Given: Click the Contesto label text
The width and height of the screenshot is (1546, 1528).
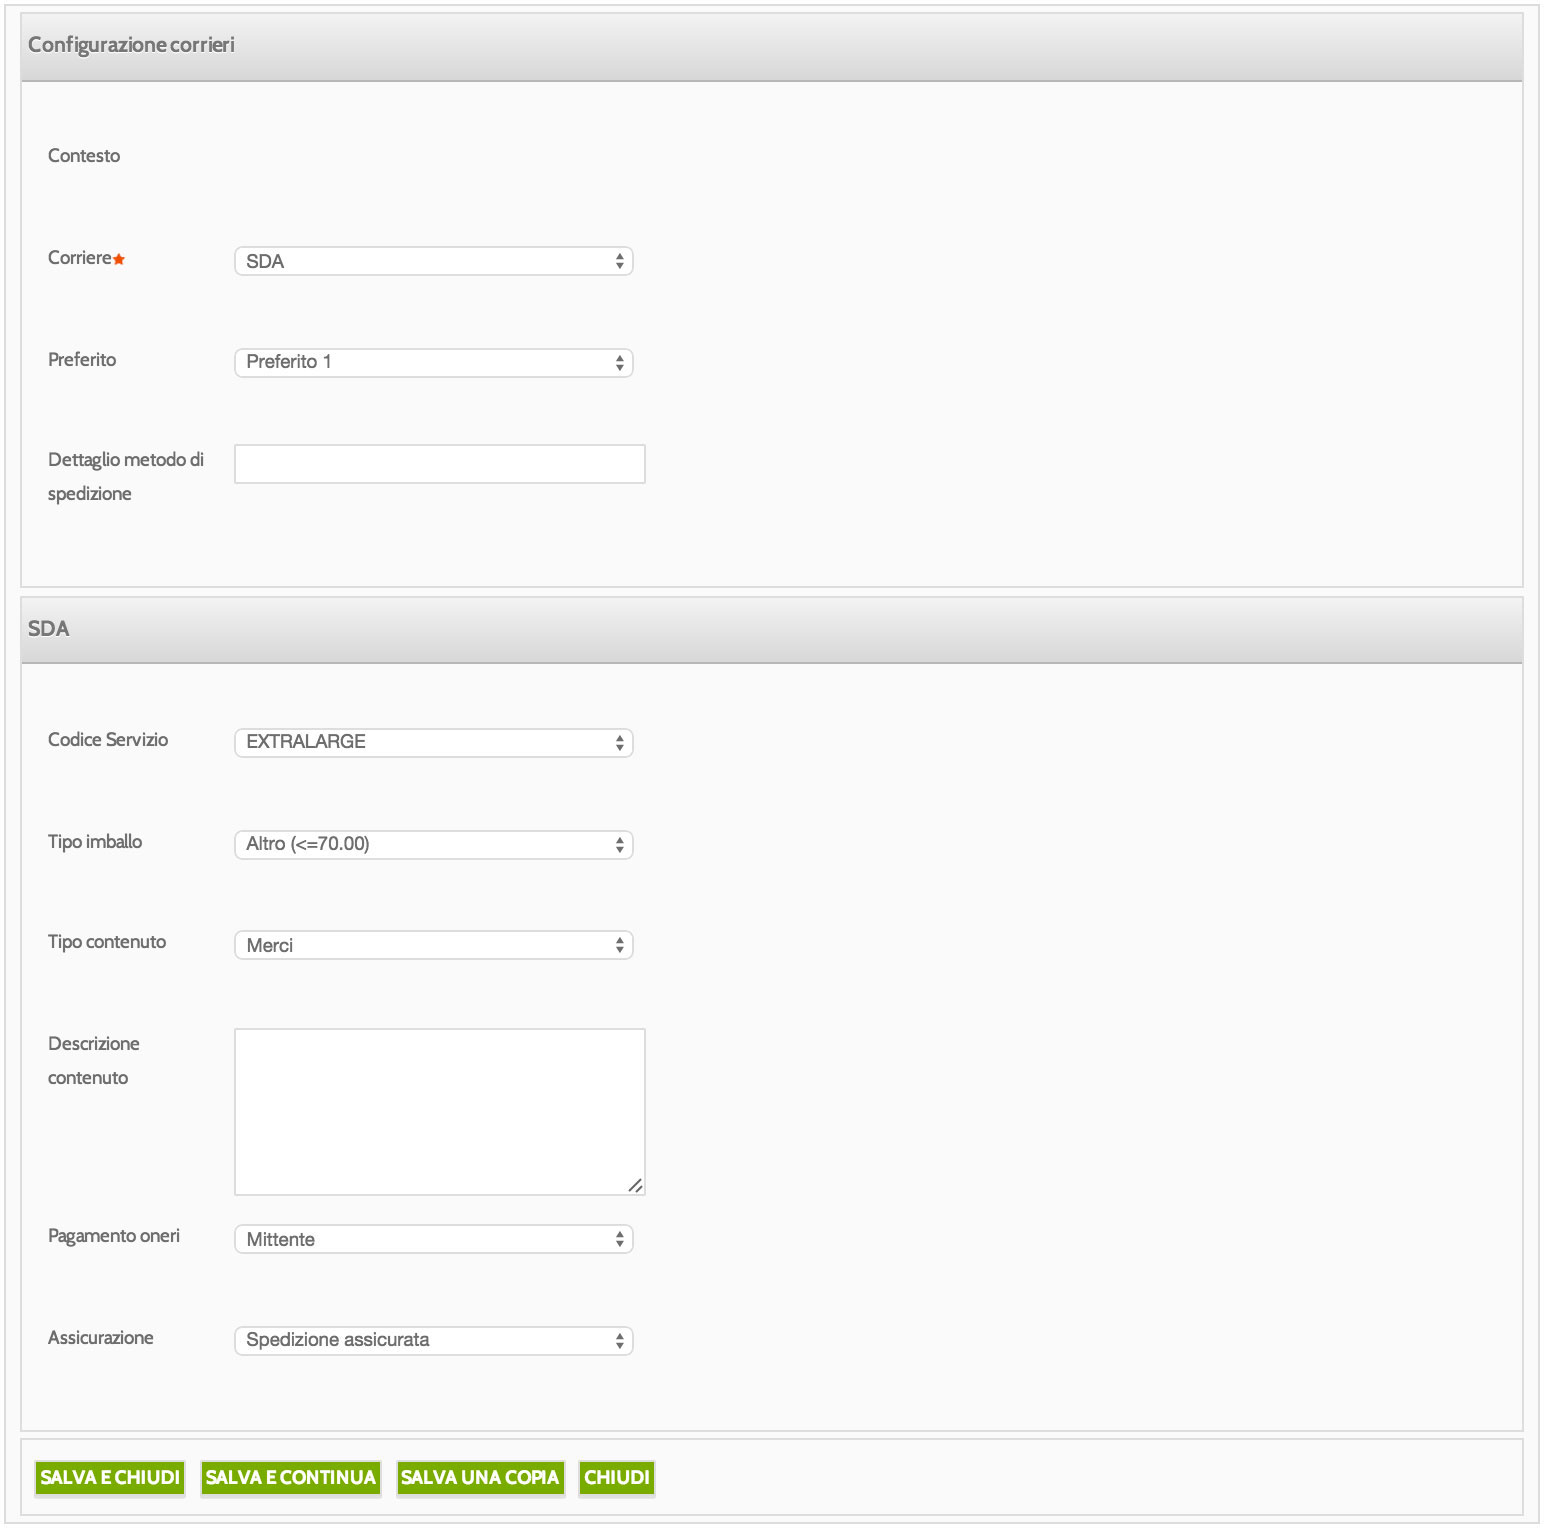Looking at the screenshot, I should [84, 156].
